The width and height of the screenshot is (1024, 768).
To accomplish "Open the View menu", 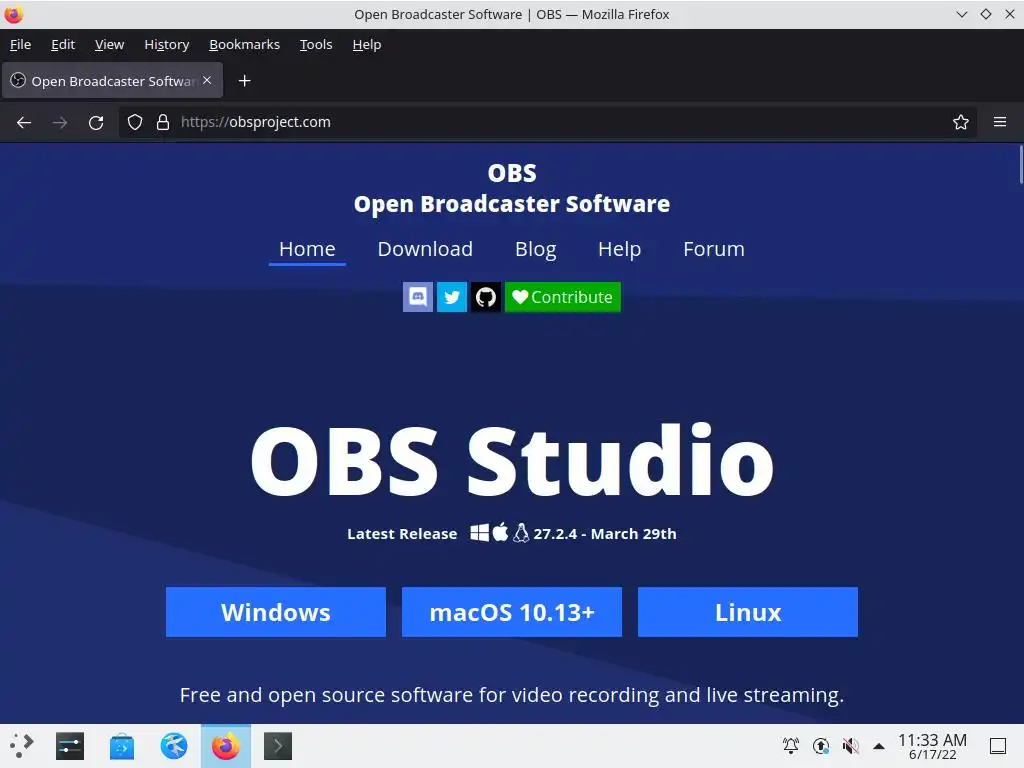I will click(x=109, y=44).
